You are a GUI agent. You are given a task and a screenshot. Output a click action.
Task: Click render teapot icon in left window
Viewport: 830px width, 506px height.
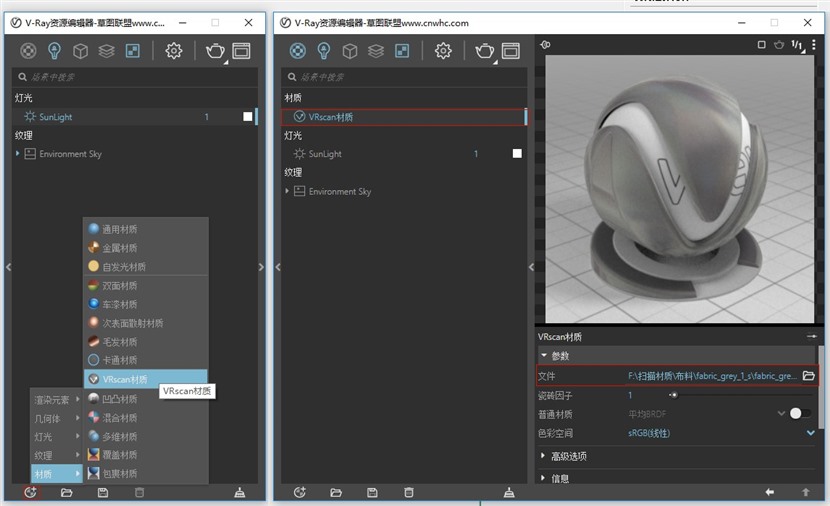tap(215, 51)
